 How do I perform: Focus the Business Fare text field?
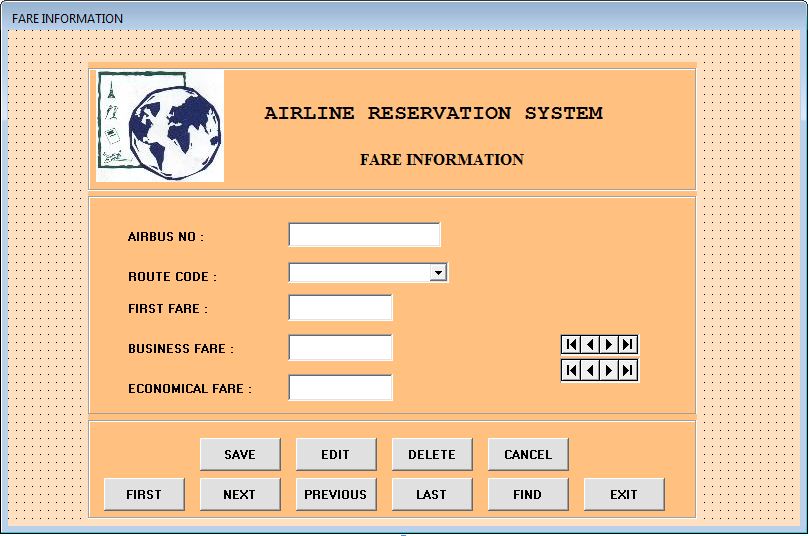[x=341, y=348]
